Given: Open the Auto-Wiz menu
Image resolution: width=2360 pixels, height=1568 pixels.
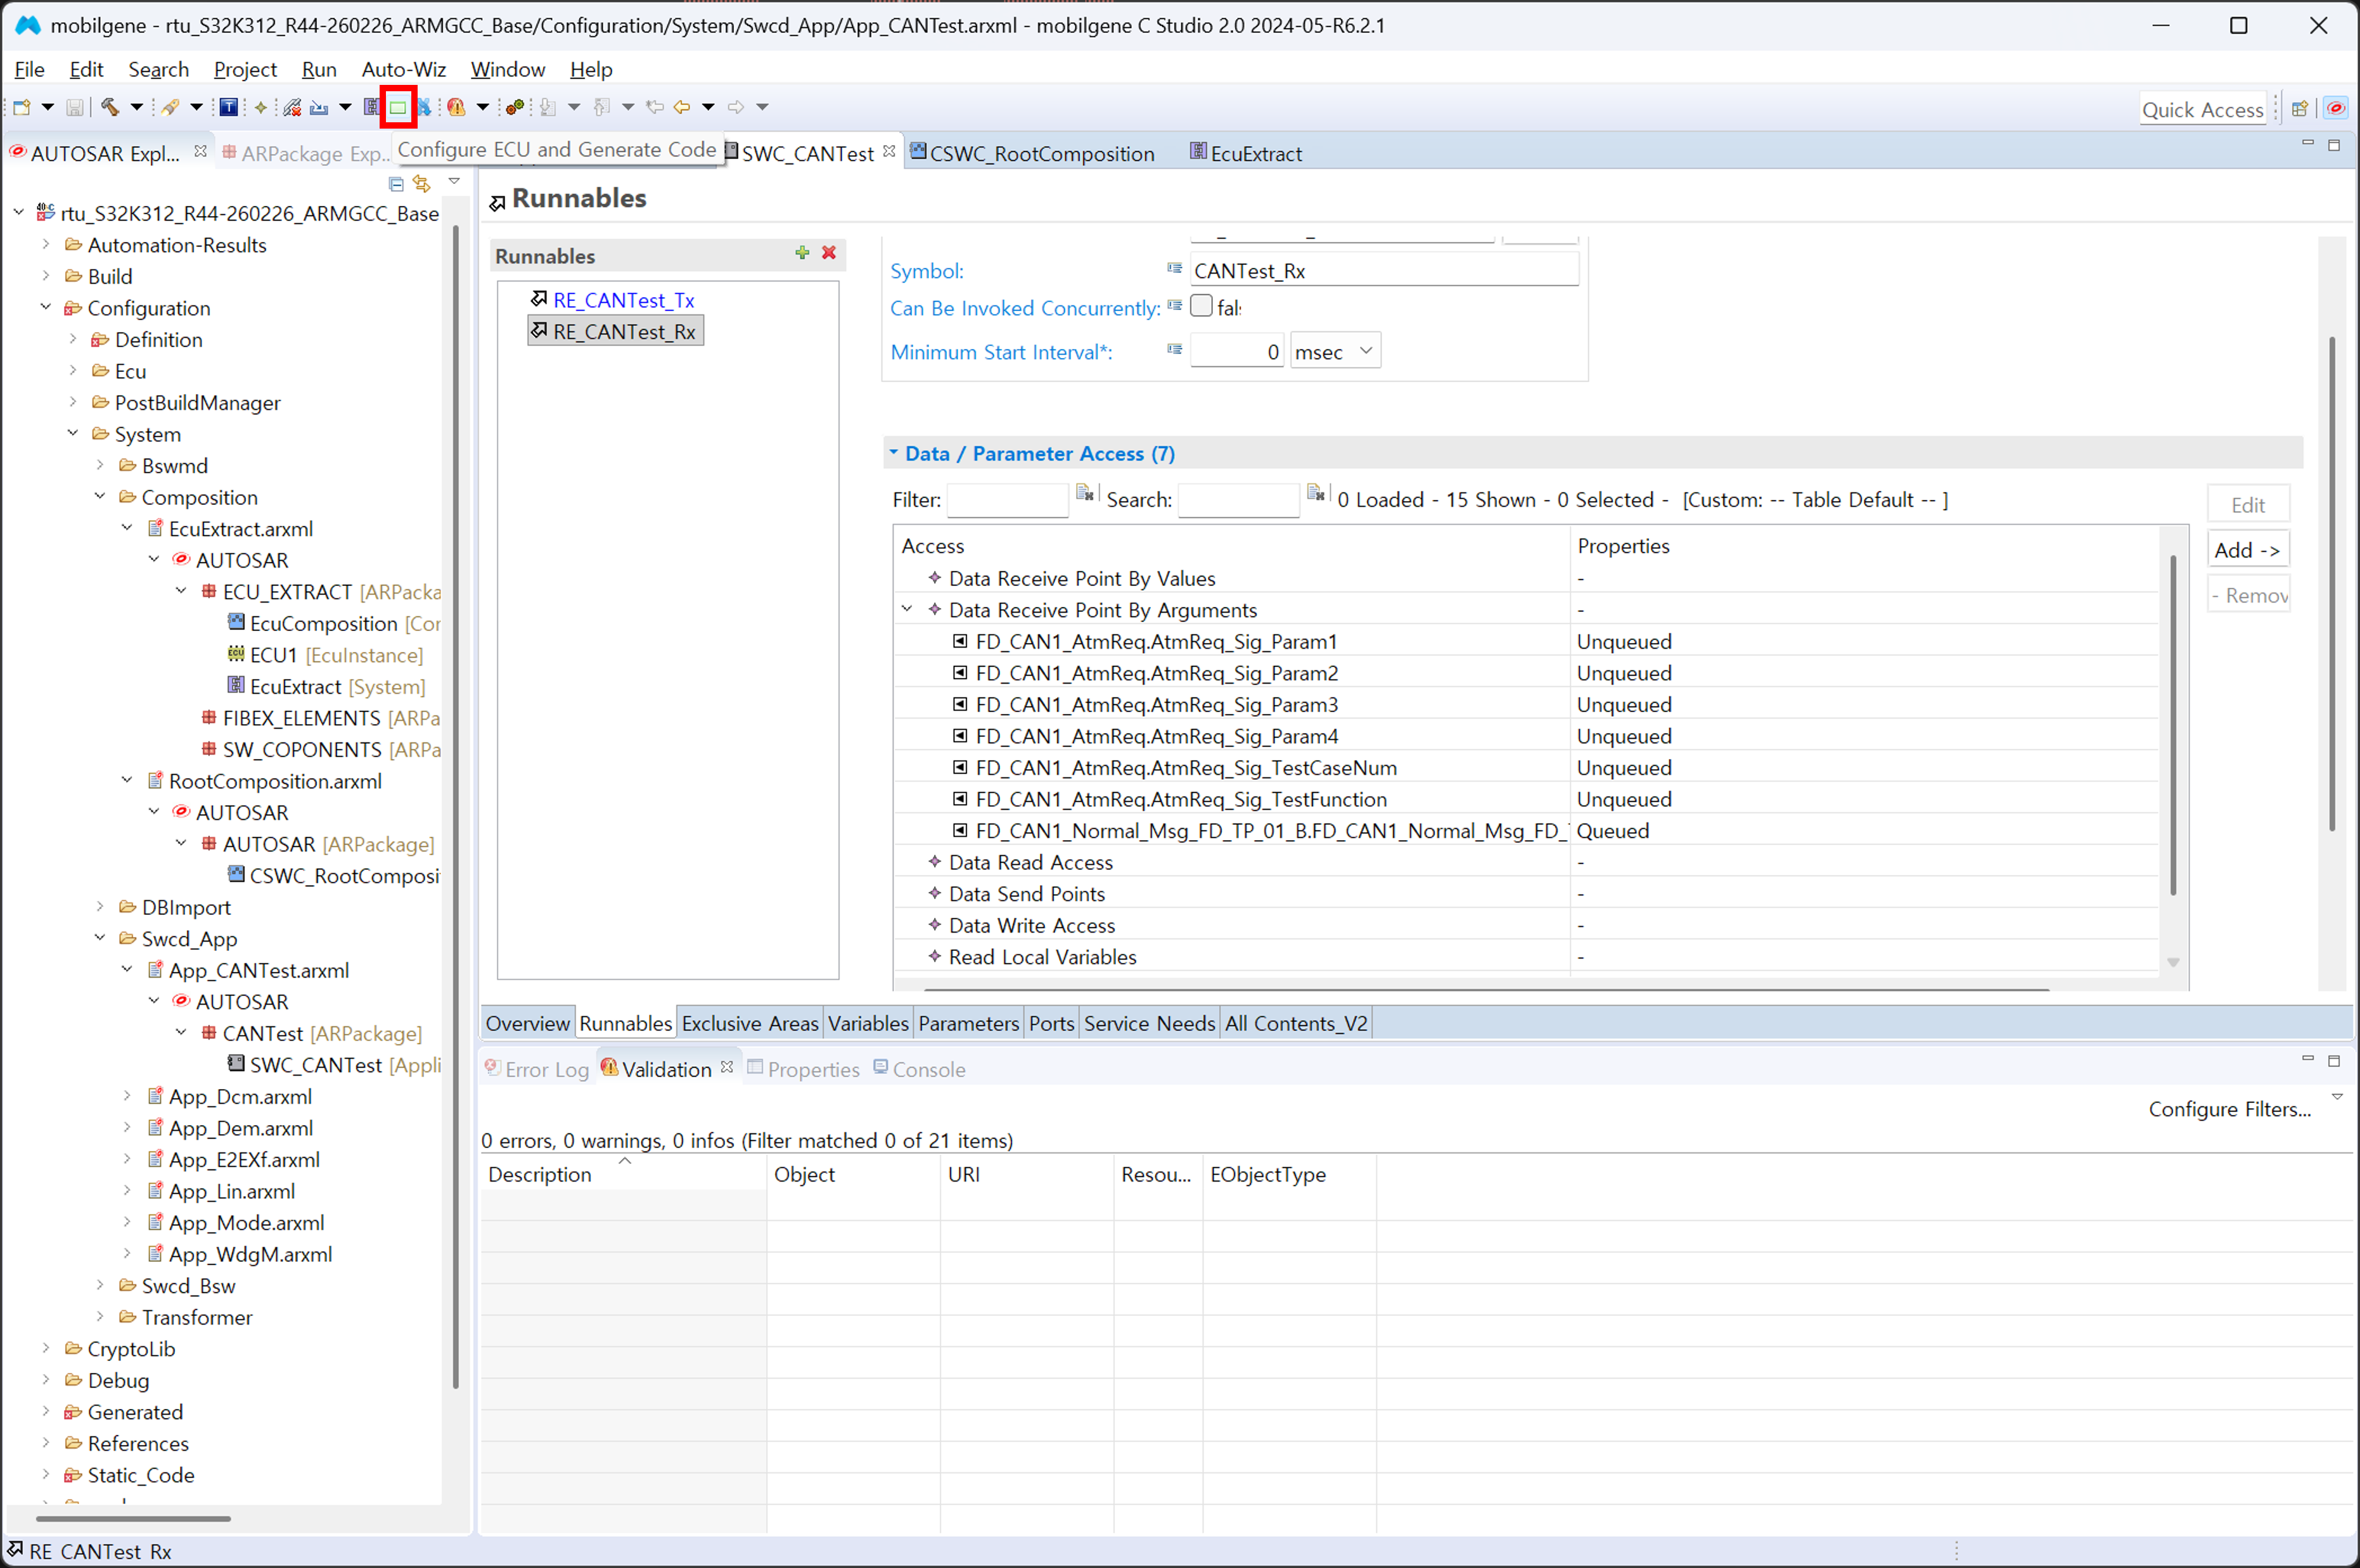Looking at the screenshot, I should click(x=403, y=69).
